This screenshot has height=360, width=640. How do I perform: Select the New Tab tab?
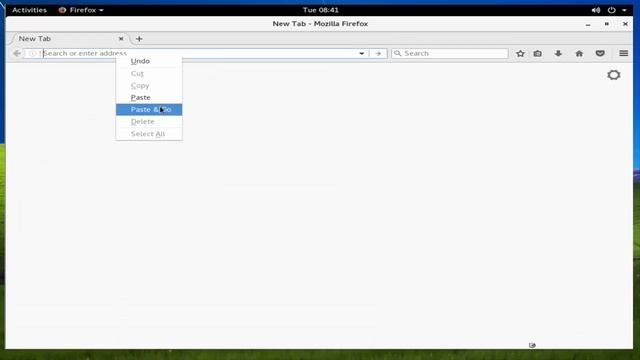(x=69, y=39)
